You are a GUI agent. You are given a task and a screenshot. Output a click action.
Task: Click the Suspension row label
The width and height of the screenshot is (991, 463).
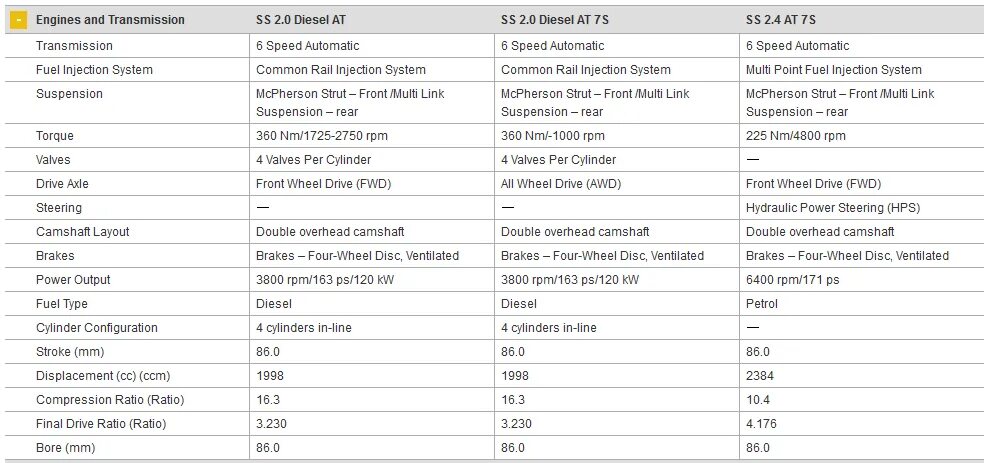pos(69,94)
